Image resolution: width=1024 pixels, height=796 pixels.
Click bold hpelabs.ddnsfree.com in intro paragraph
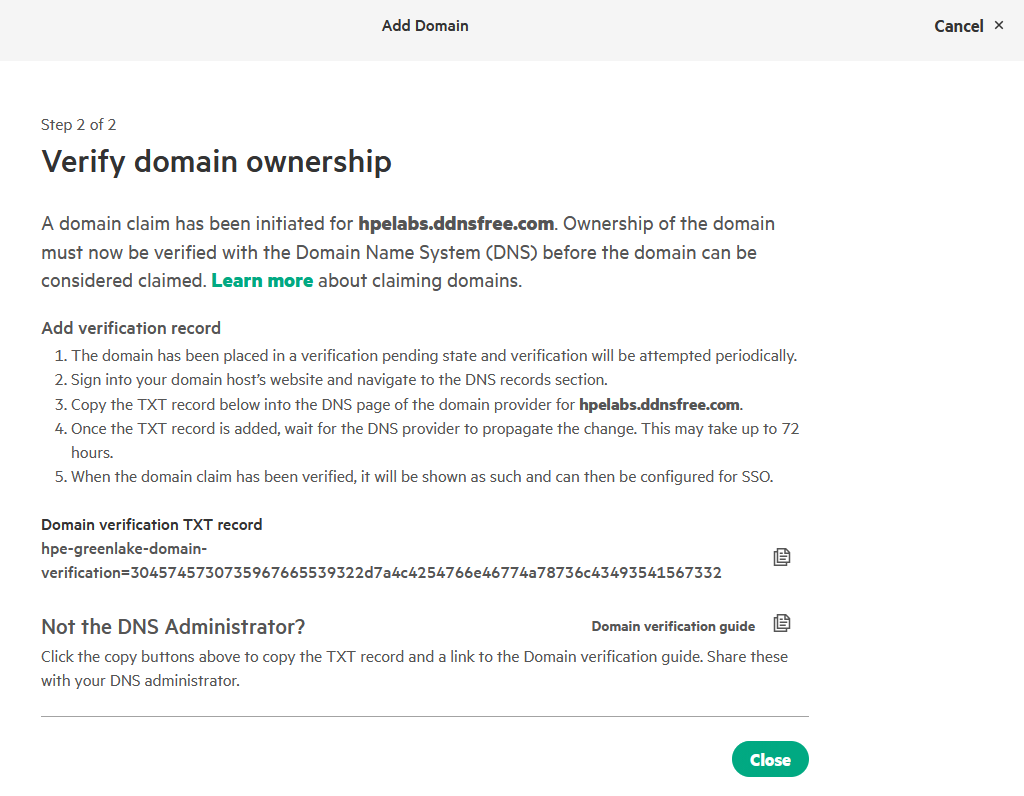point(454,223)
